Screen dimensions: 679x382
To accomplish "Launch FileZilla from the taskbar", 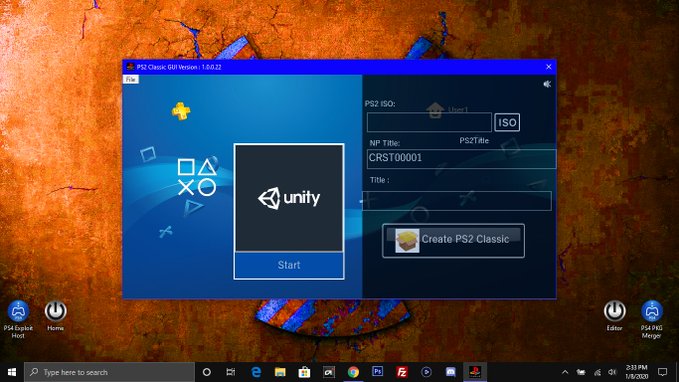I will tap(402, 372).
